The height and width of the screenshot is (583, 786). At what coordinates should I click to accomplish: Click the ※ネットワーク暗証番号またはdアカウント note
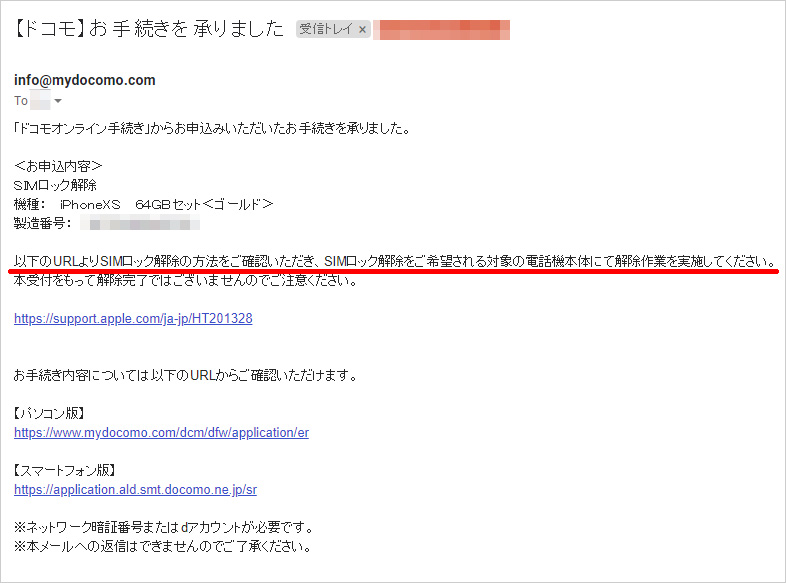point(164,527)
